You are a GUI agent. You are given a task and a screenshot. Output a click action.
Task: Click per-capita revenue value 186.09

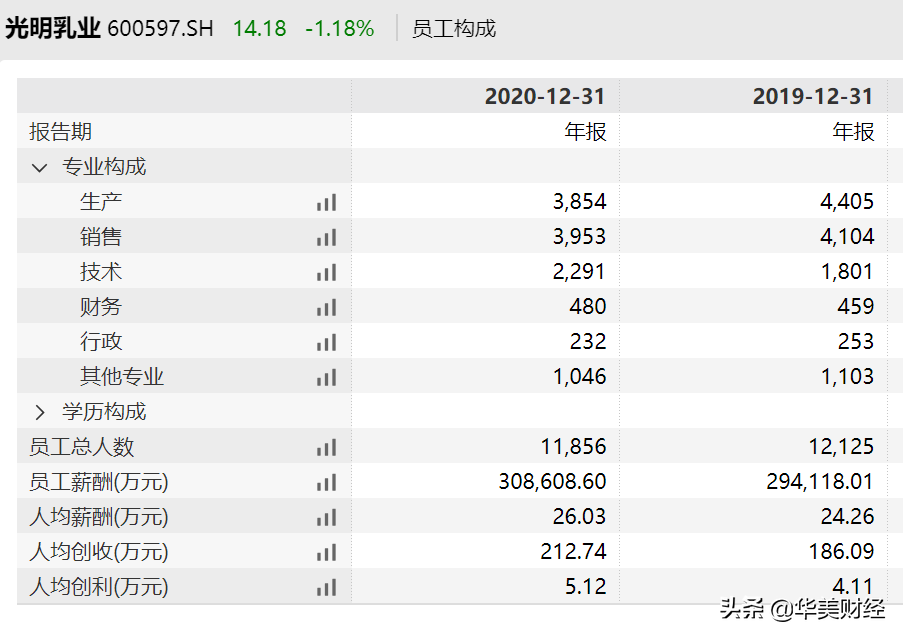pos(841,552)
